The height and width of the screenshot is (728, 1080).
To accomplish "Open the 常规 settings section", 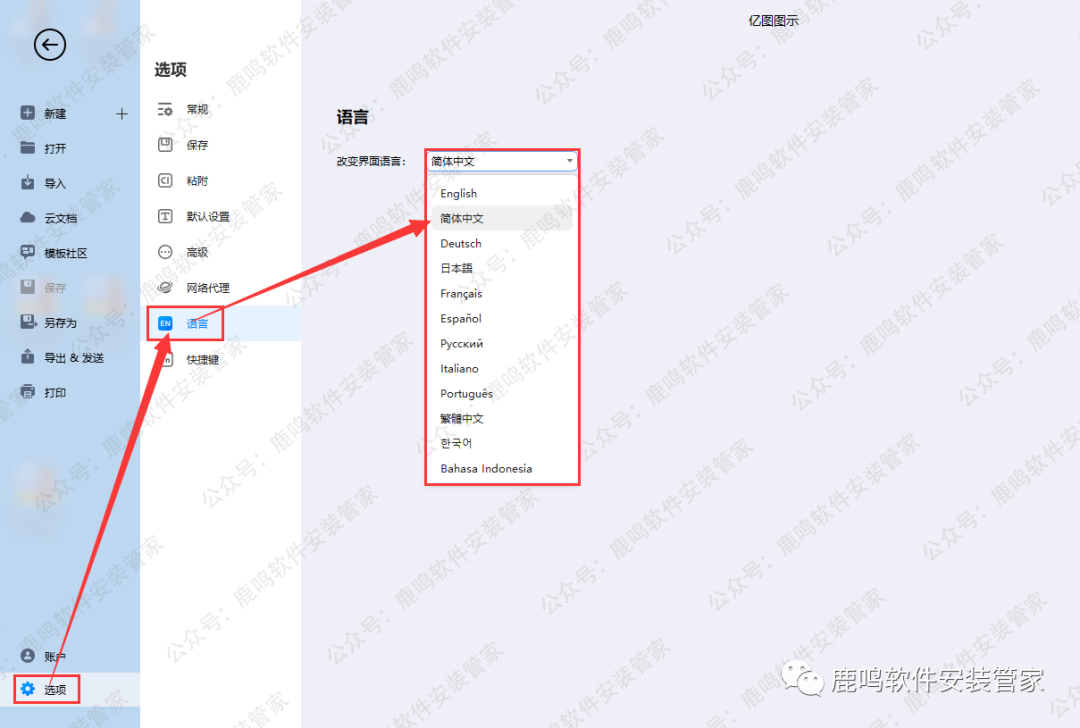I will coord(197,110).
